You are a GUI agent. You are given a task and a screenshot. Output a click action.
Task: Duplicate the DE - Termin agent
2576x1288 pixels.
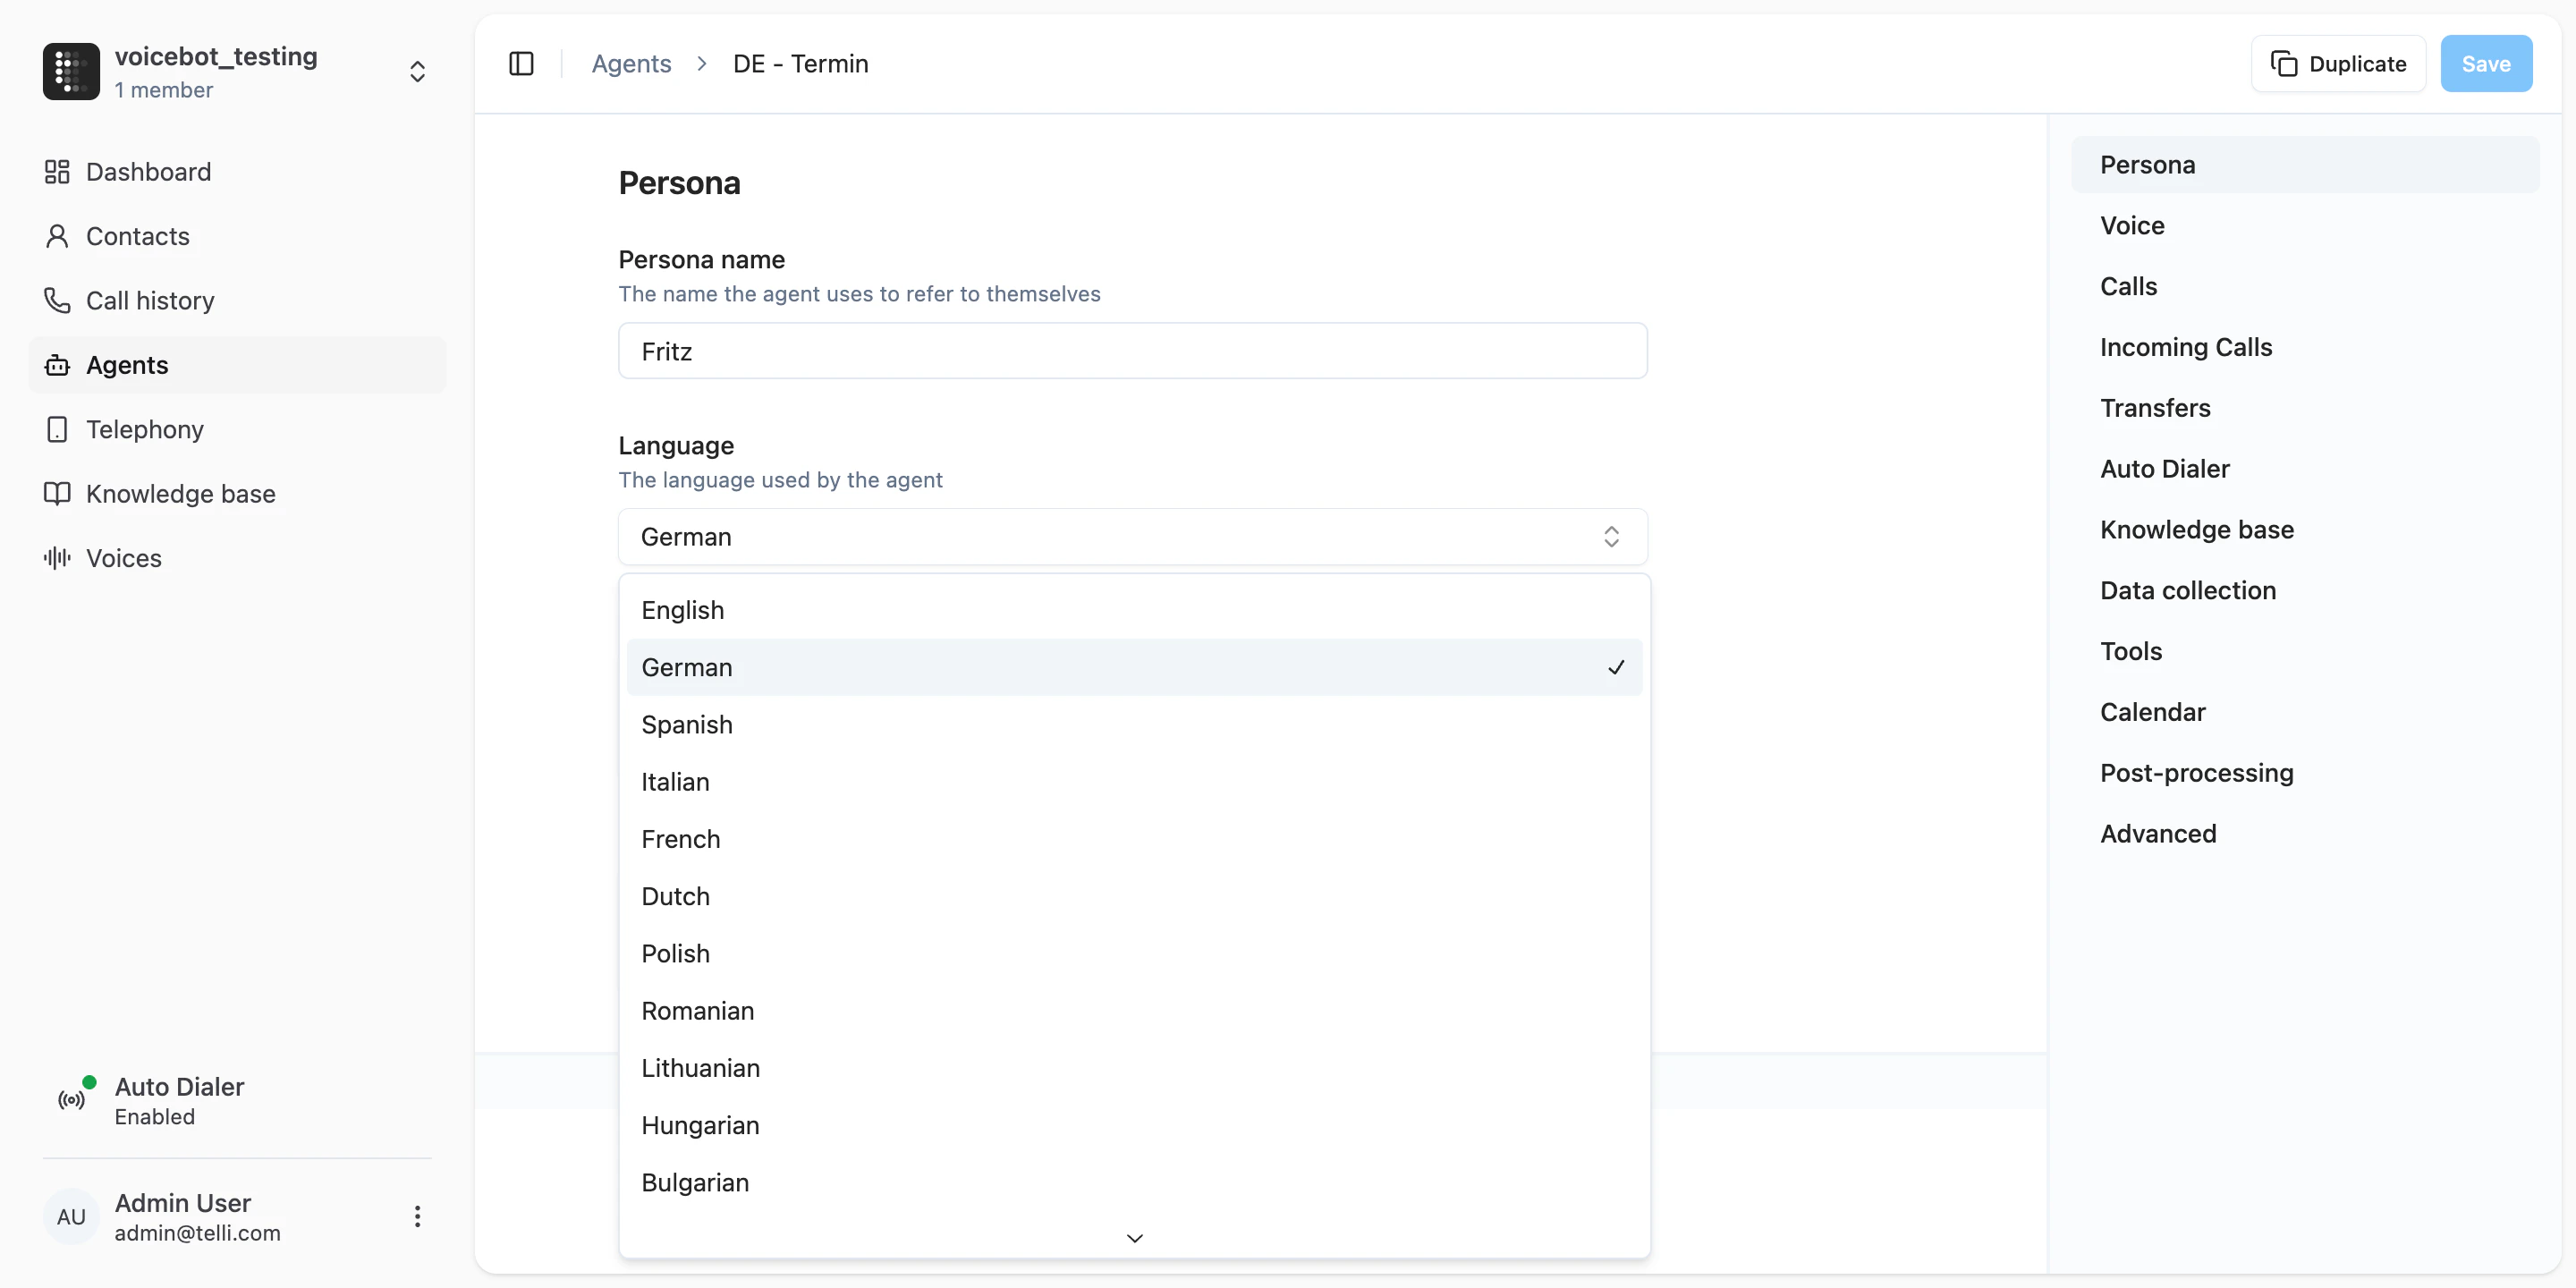[x=2338, y=63]
